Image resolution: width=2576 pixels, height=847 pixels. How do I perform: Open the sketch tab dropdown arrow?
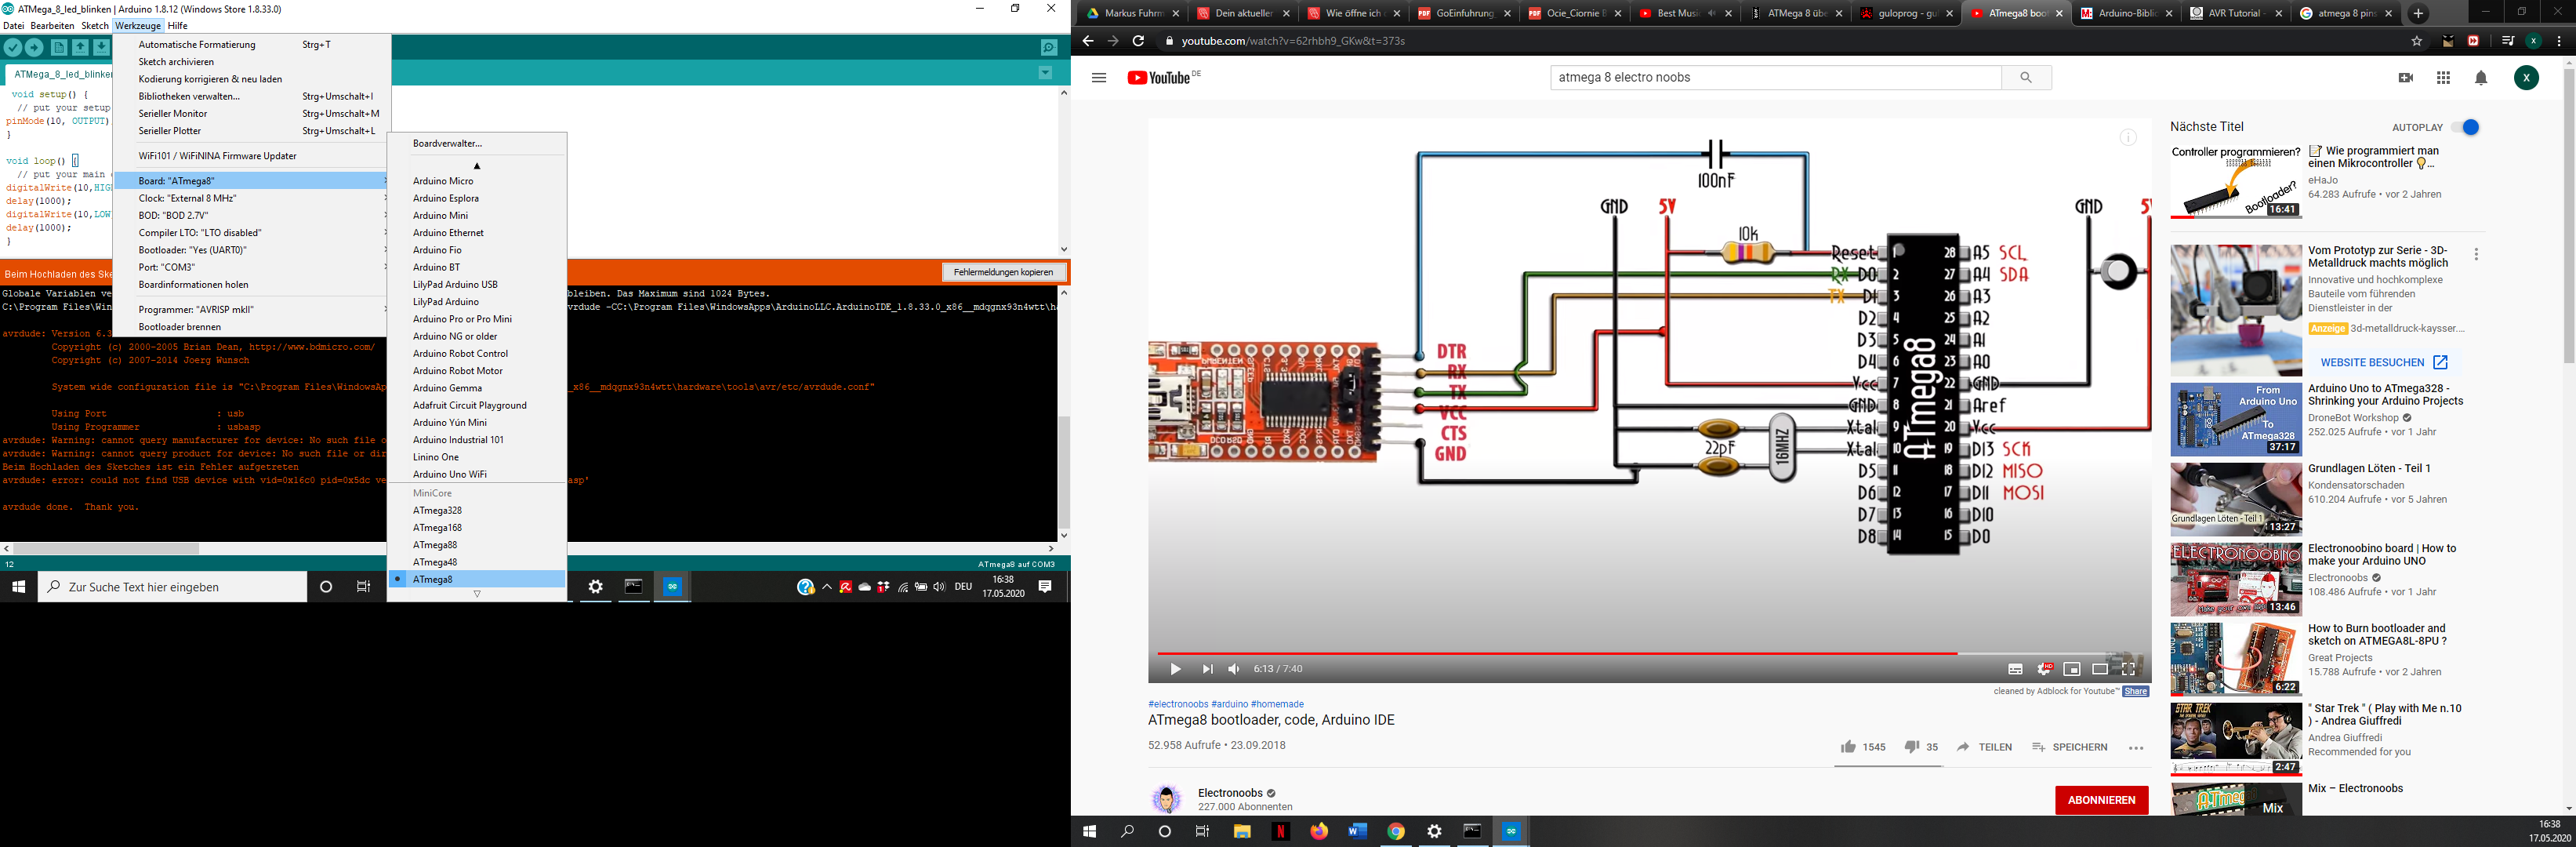pos(1045,72)
